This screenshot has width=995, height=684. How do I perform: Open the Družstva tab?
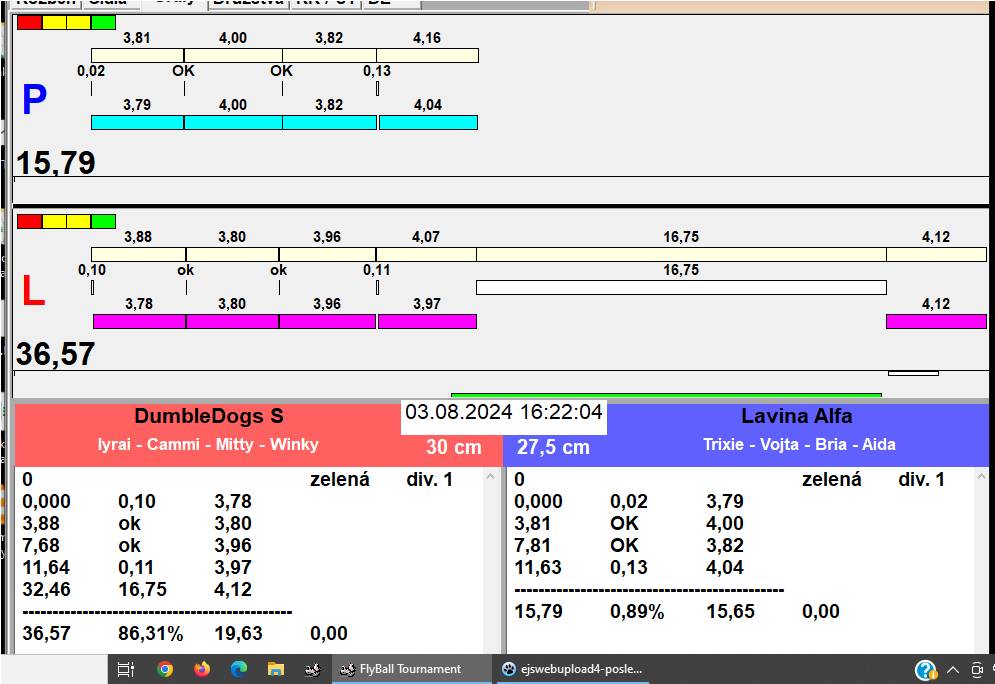point(247,3)
